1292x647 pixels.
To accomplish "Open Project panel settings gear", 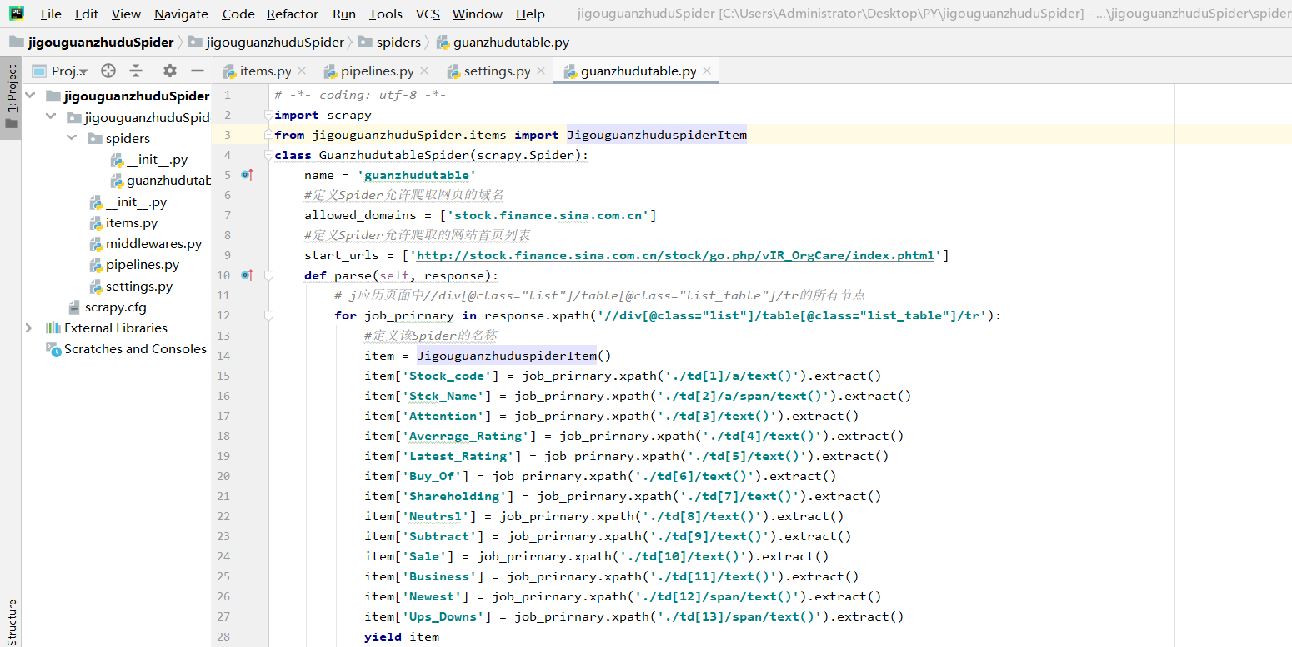I will point(170,71).
